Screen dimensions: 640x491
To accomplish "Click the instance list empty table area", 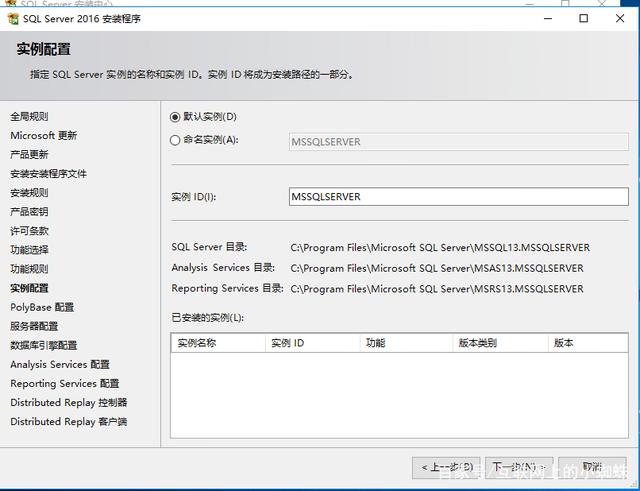I will pos(399,395).
